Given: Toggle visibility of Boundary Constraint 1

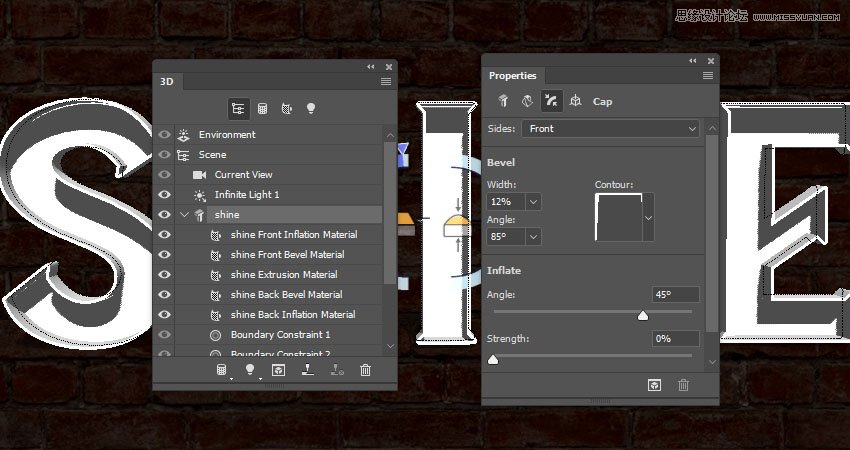Looking at the screenshot, I should [x=164, y=335].
